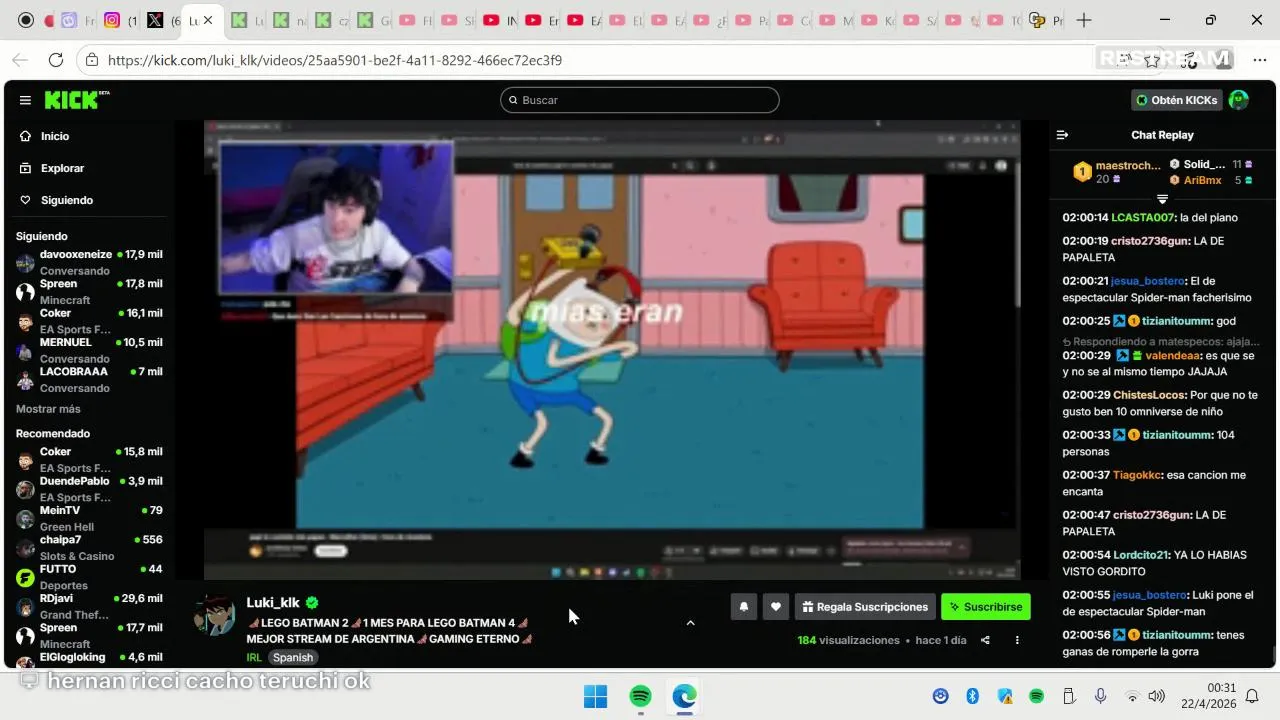The height and width of the screenshot is (720, 1280).
Task: Focus the Buscar search field
Action: [x=640, y=100]
